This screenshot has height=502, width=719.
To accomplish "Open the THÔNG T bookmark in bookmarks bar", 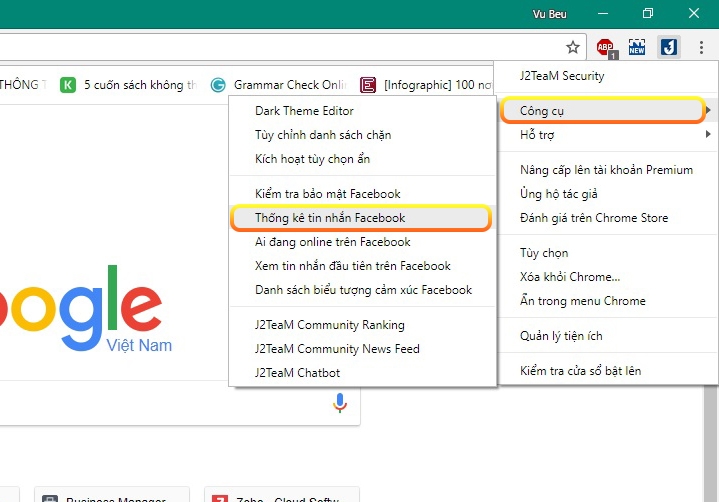I will click(x=23, y=85).
